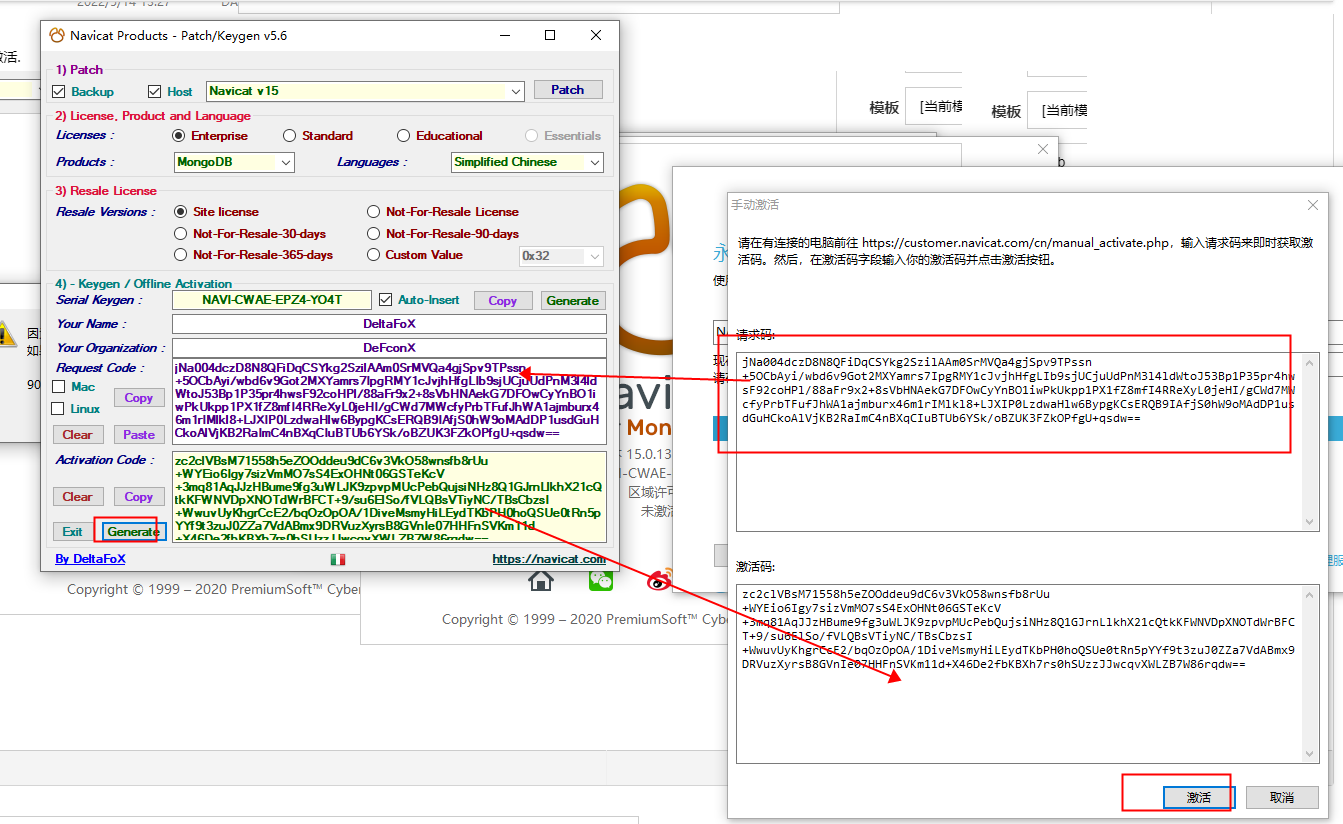Select the Standard license radio button
The height and width of the screenshot is (824, 1343).
(290, 136)
